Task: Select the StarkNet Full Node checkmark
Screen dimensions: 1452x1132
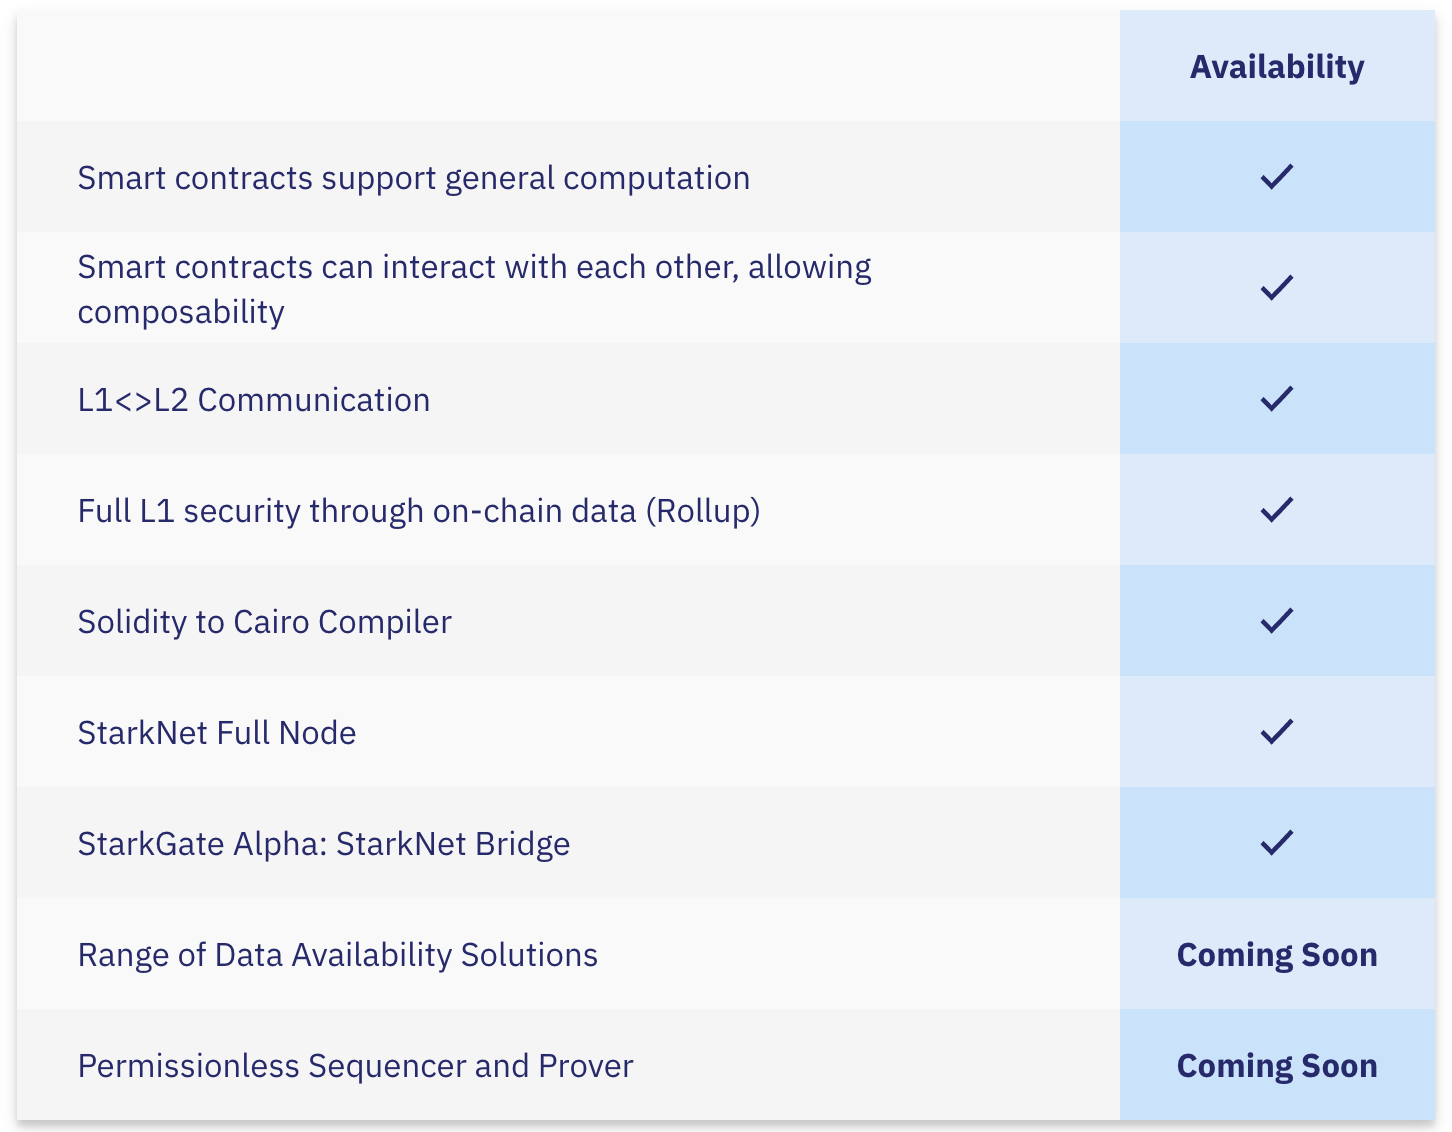Action: 1277,732
